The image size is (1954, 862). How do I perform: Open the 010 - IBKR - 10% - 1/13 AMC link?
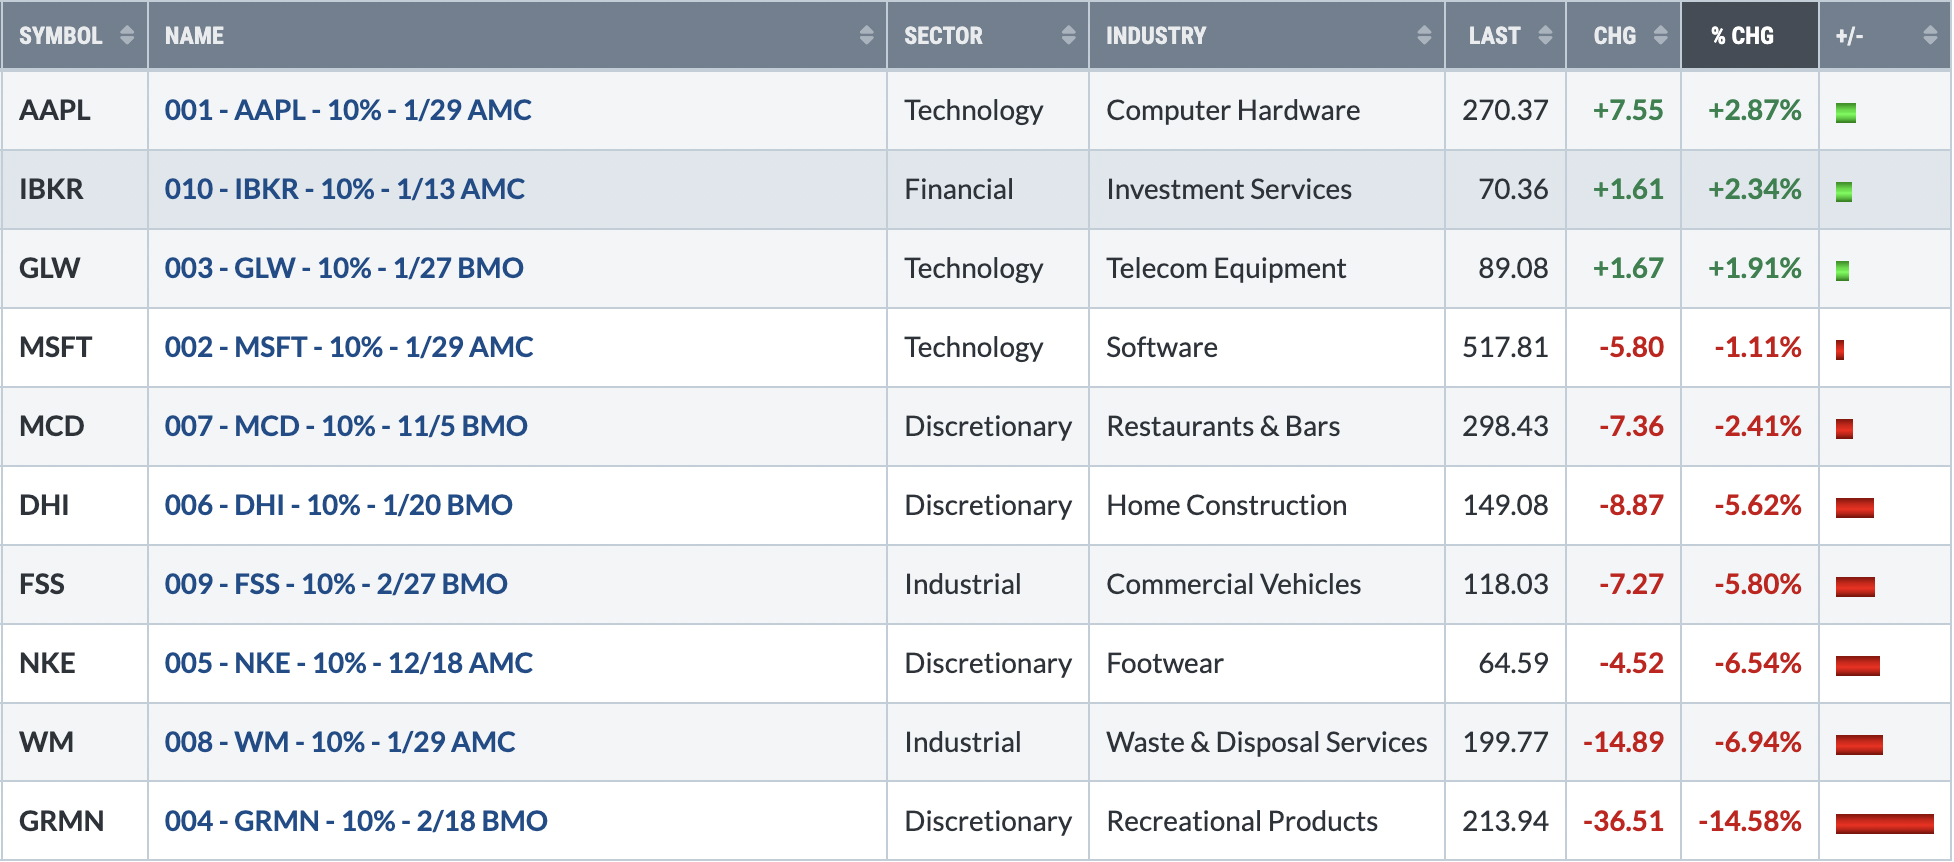click(x=345, y=189)
